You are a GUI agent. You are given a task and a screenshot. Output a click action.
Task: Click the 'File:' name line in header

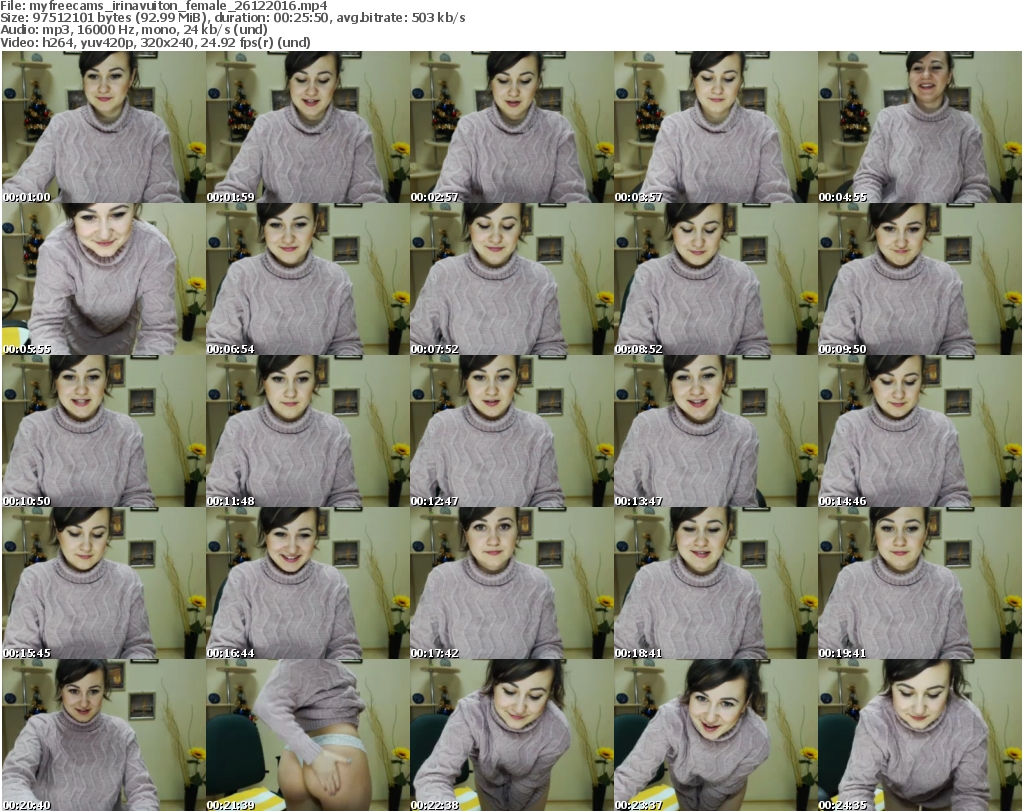(164, 6)
